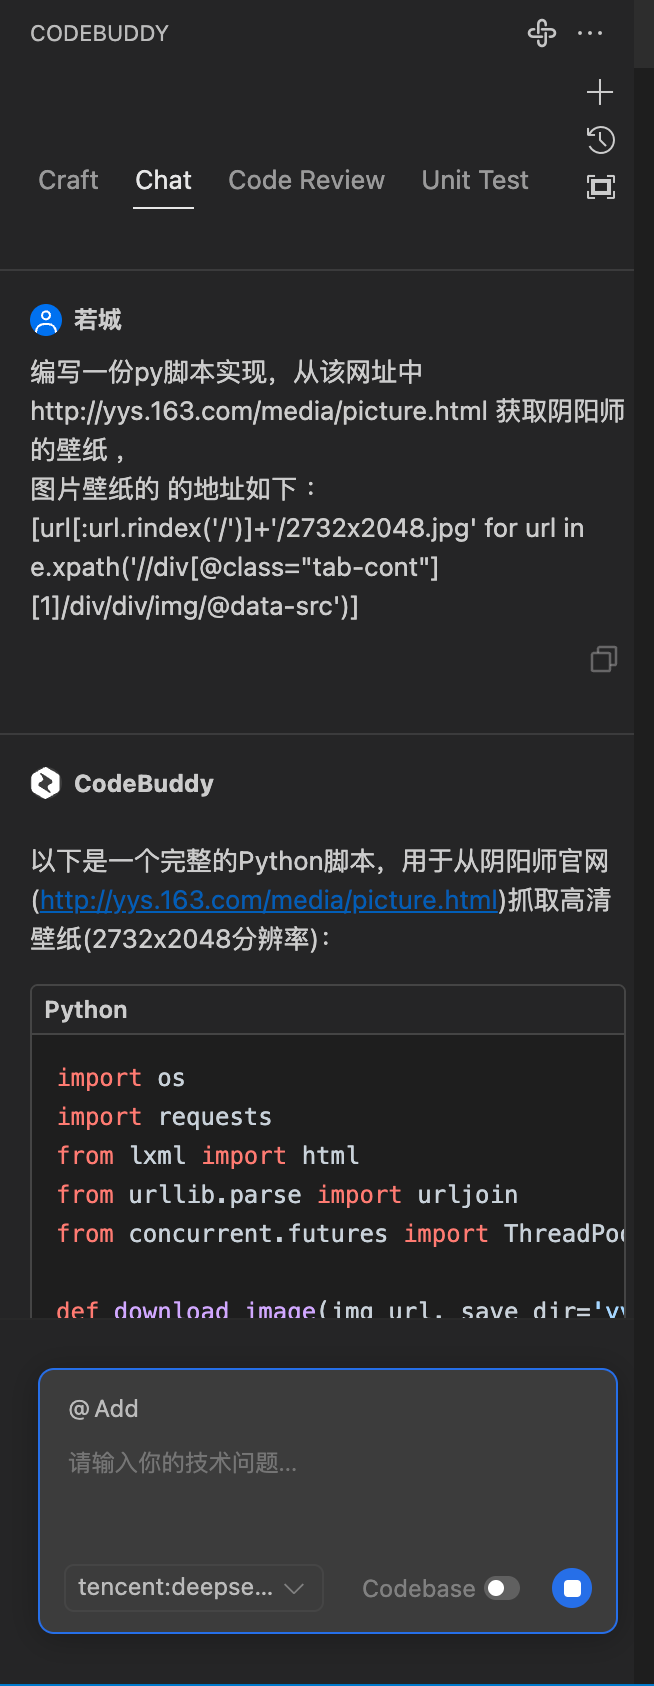Click the @ Add context button

click(x=103, y=1408)
